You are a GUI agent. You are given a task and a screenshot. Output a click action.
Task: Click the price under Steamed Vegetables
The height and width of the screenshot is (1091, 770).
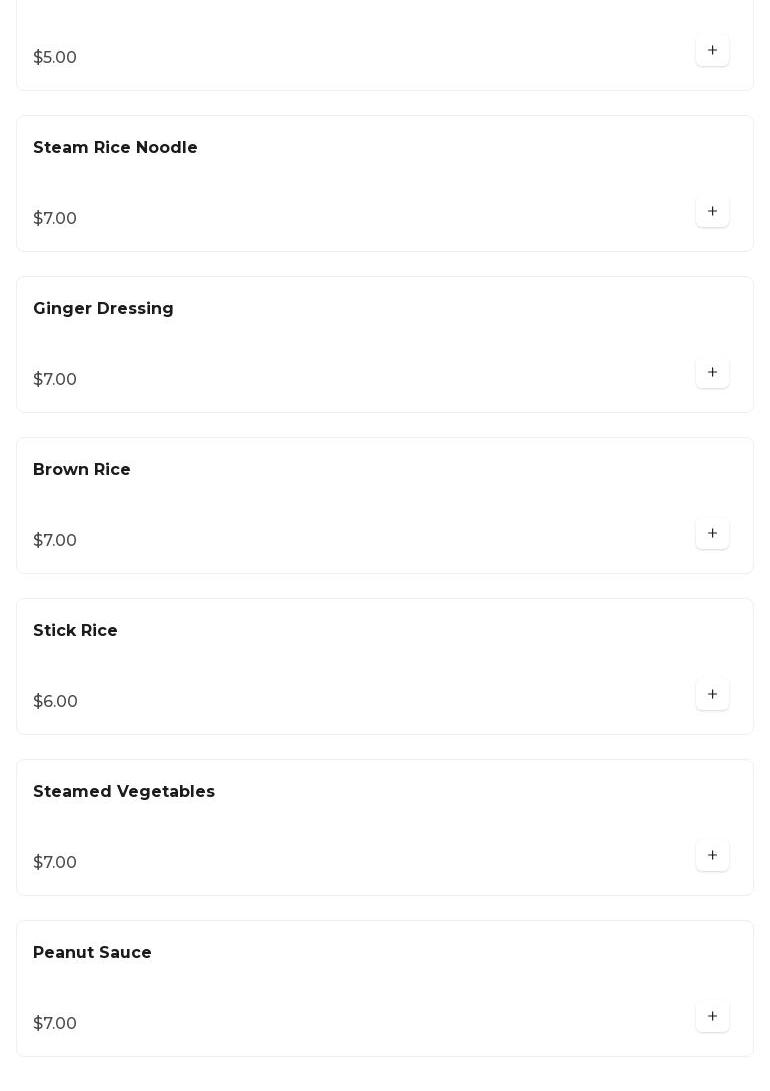[55, 863]
